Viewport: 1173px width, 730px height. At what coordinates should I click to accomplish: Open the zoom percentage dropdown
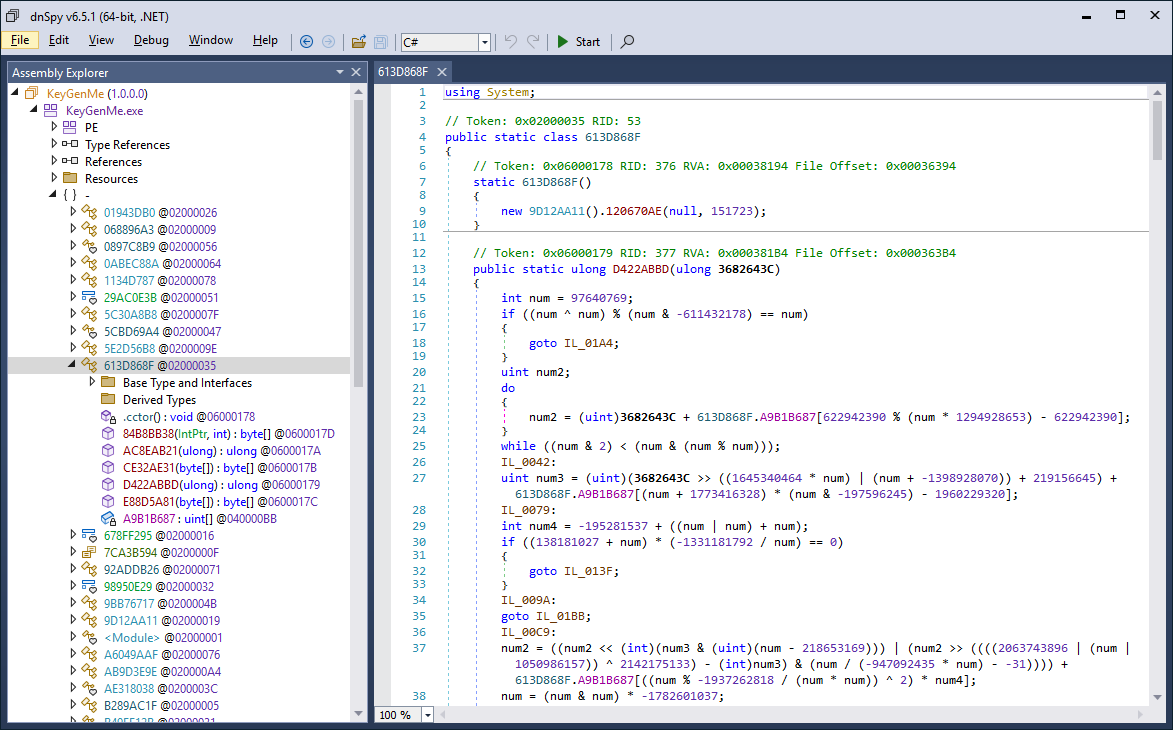click(x=428, y=715)
